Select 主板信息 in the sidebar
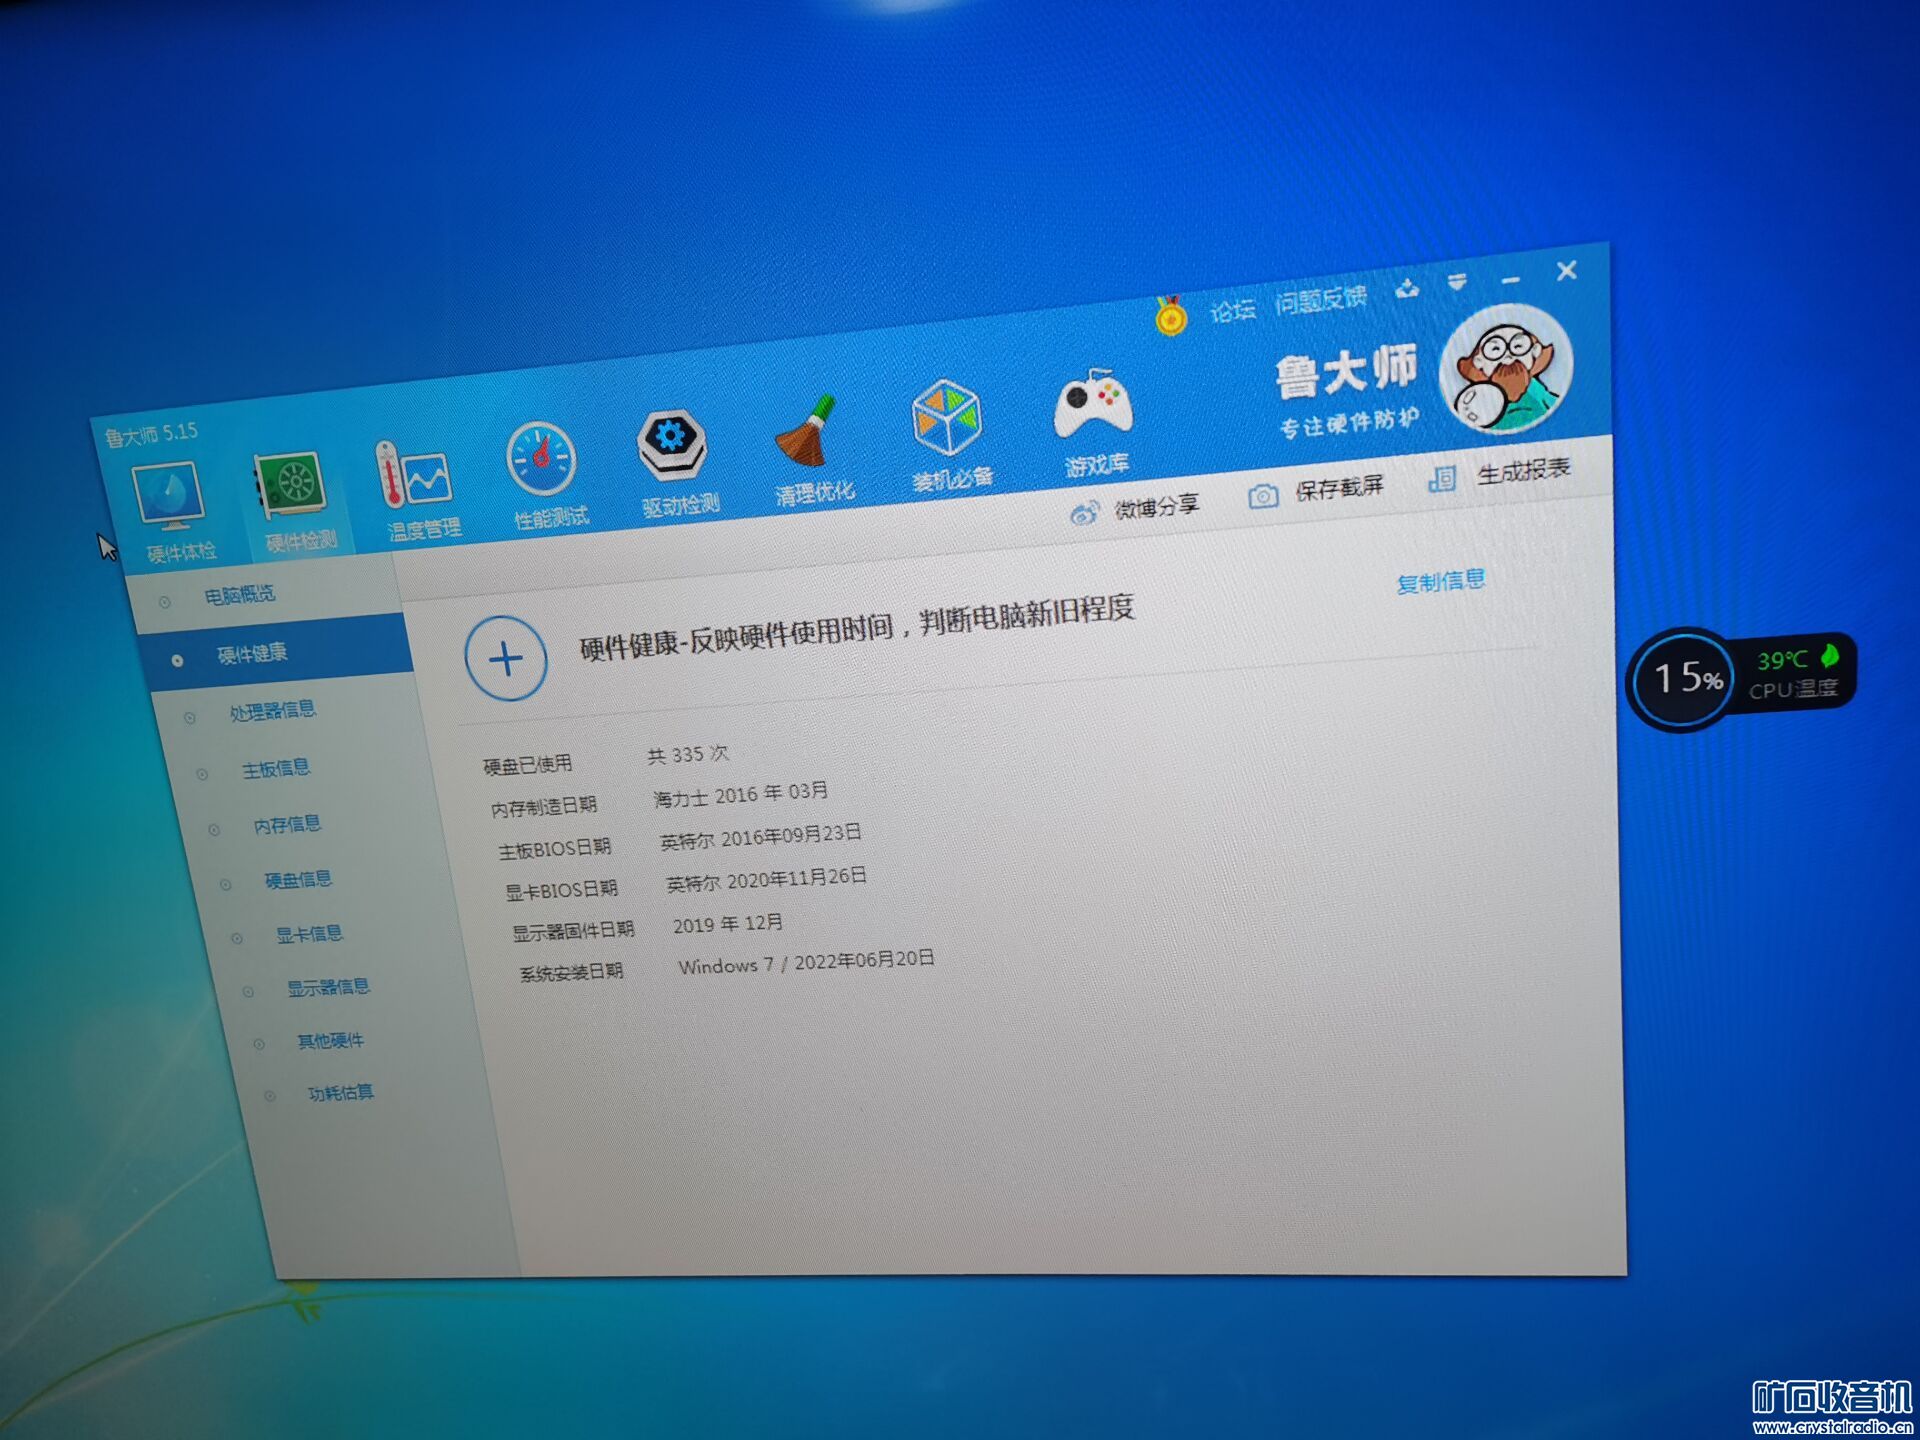1920x1440 pixels. point(275,769)
